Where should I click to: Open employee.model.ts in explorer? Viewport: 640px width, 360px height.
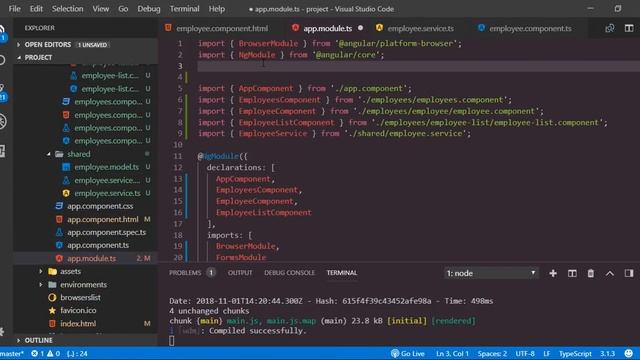(x=107, y=167)
